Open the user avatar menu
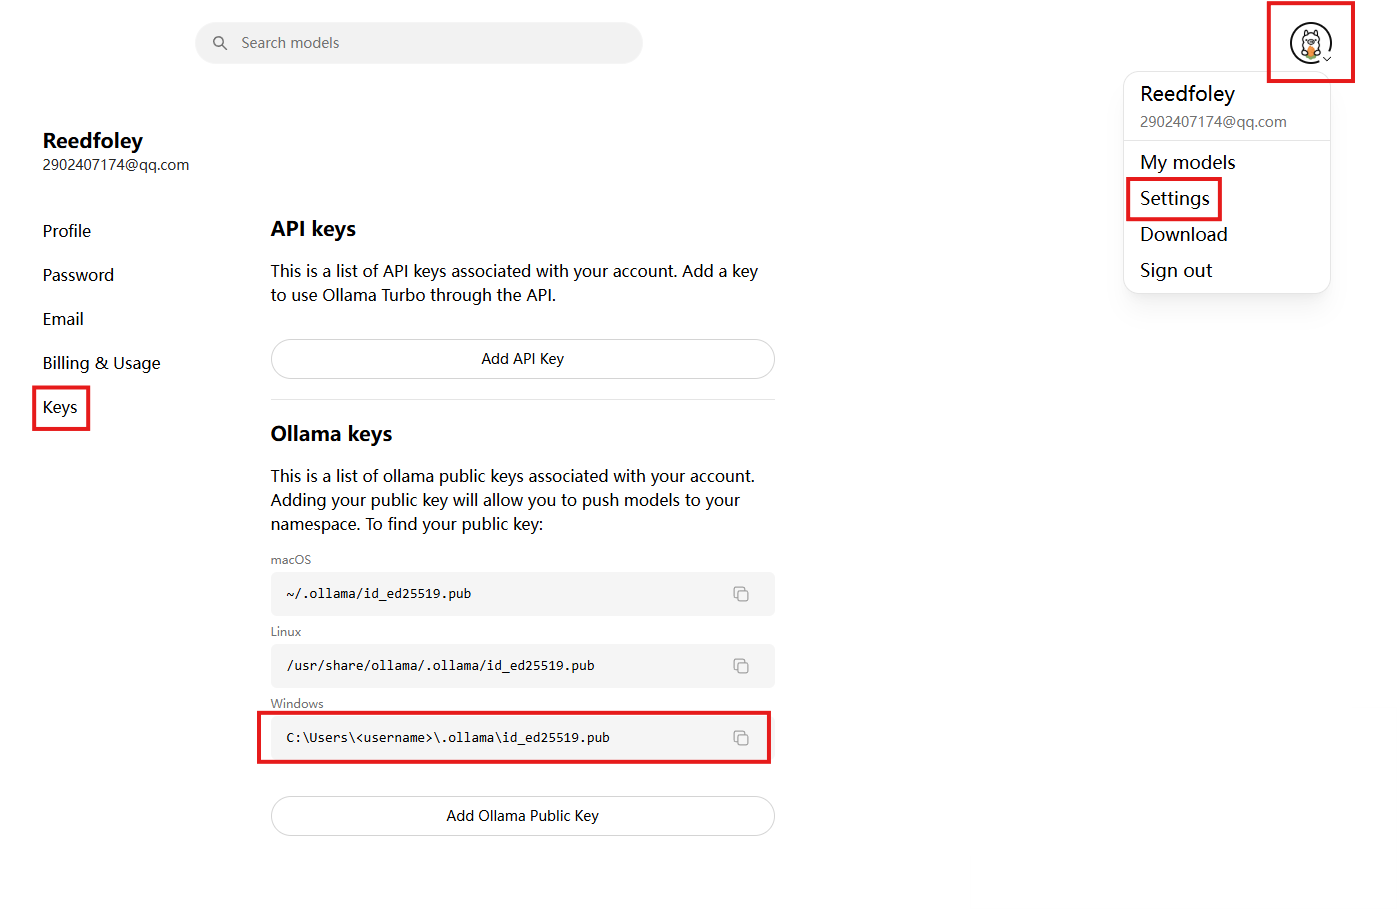The height and width of the screenshot is (909, 1397). pos(1311,43)
